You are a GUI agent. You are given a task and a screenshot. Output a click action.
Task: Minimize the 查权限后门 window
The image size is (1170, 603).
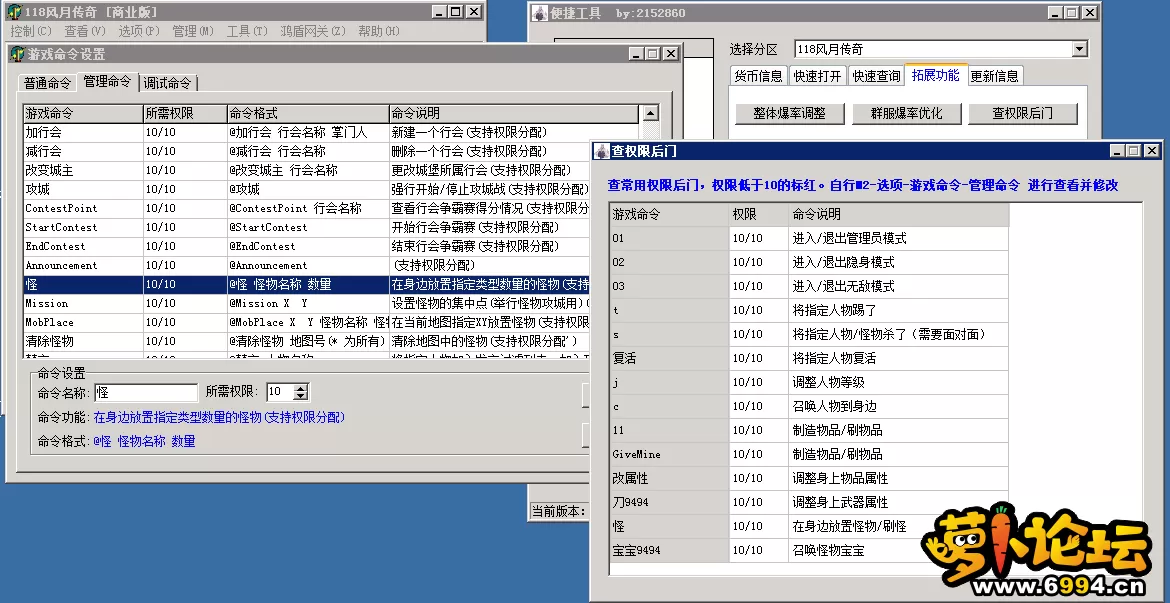tap(1117, 151)
